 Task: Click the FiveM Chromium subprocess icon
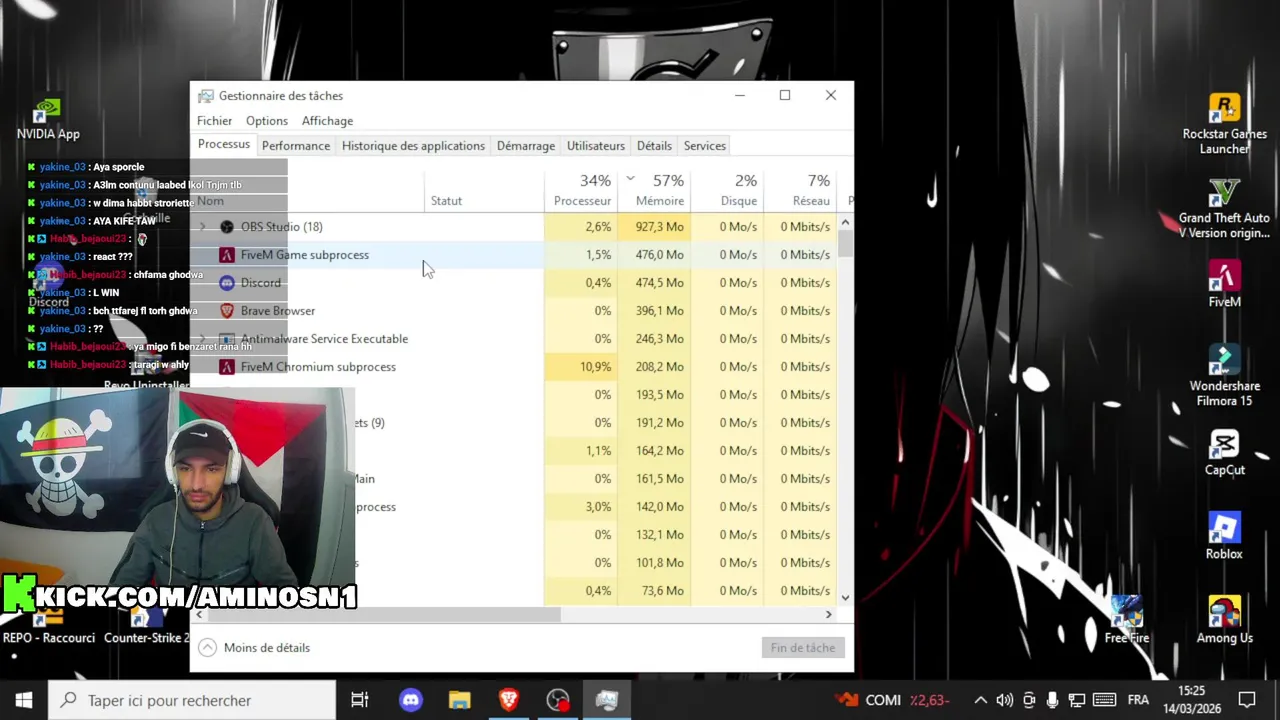coord(227,367)
